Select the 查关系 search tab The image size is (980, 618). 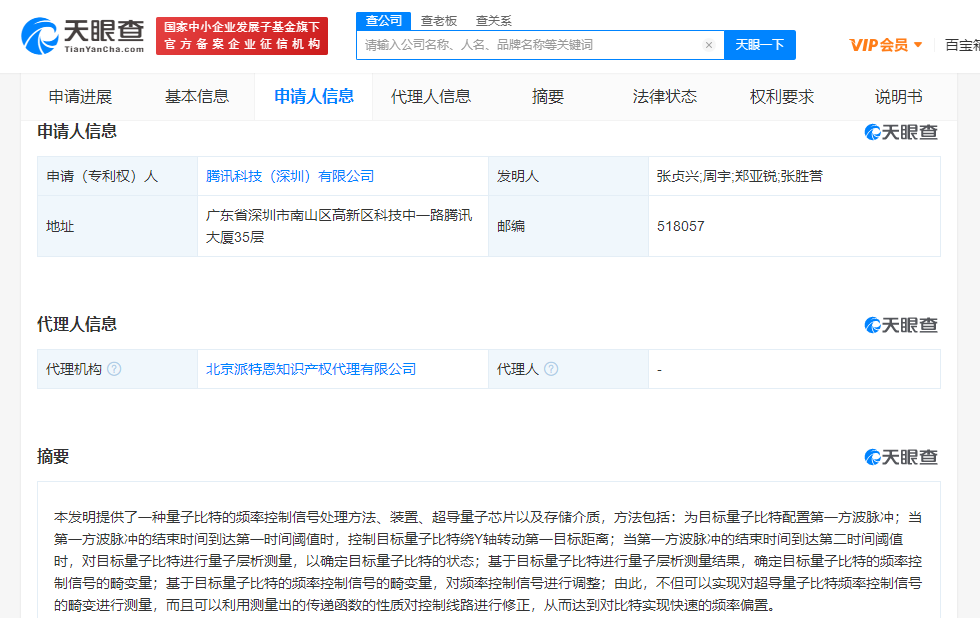click(x=494, y=21)
